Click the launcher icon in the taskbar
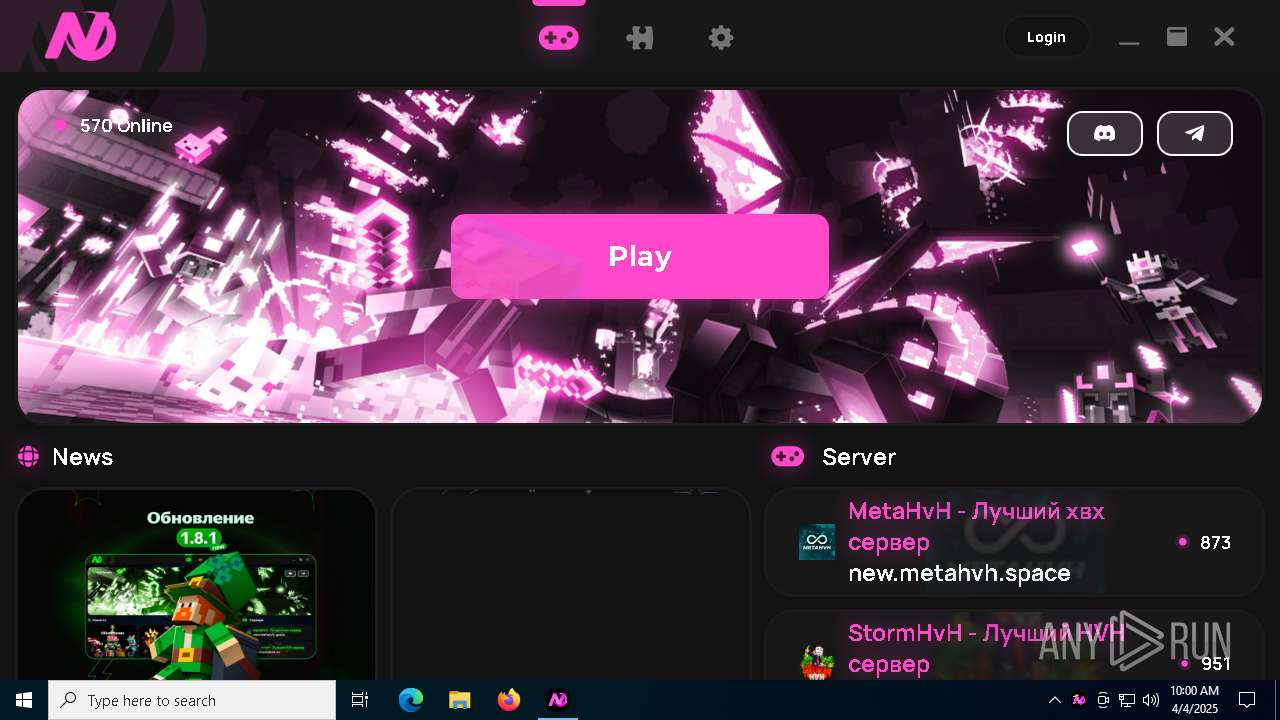 558,700
